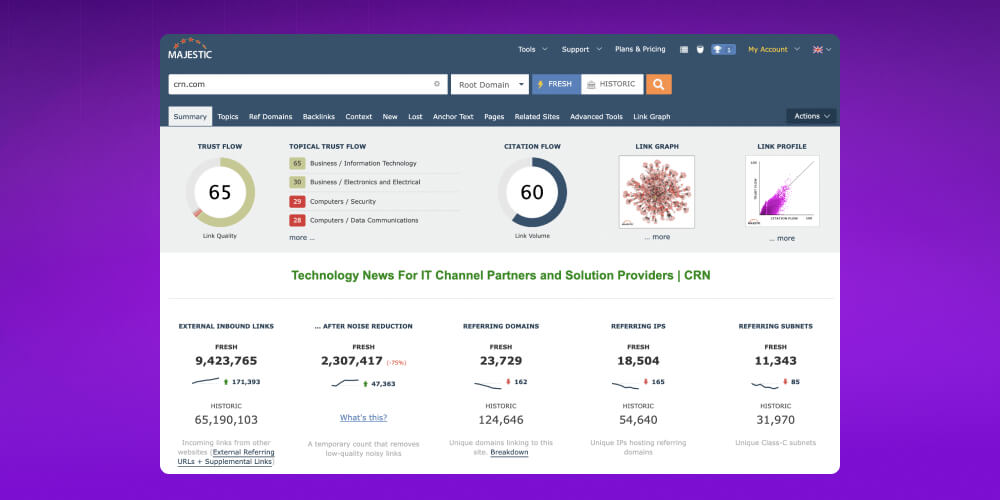Click the Trust Flow donut chart
This screenshot has width=1000, height=500.
(x=220, y=192)
